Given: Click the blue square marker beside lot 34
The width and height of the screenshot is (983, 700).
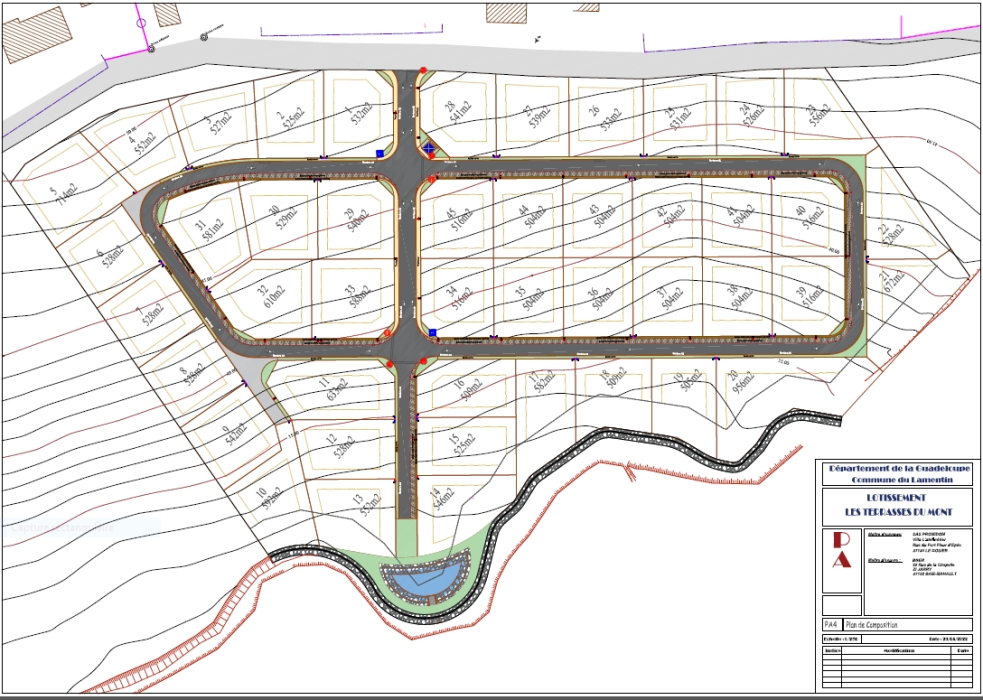Looking at the screenshot, I should [x=433, y=332].
